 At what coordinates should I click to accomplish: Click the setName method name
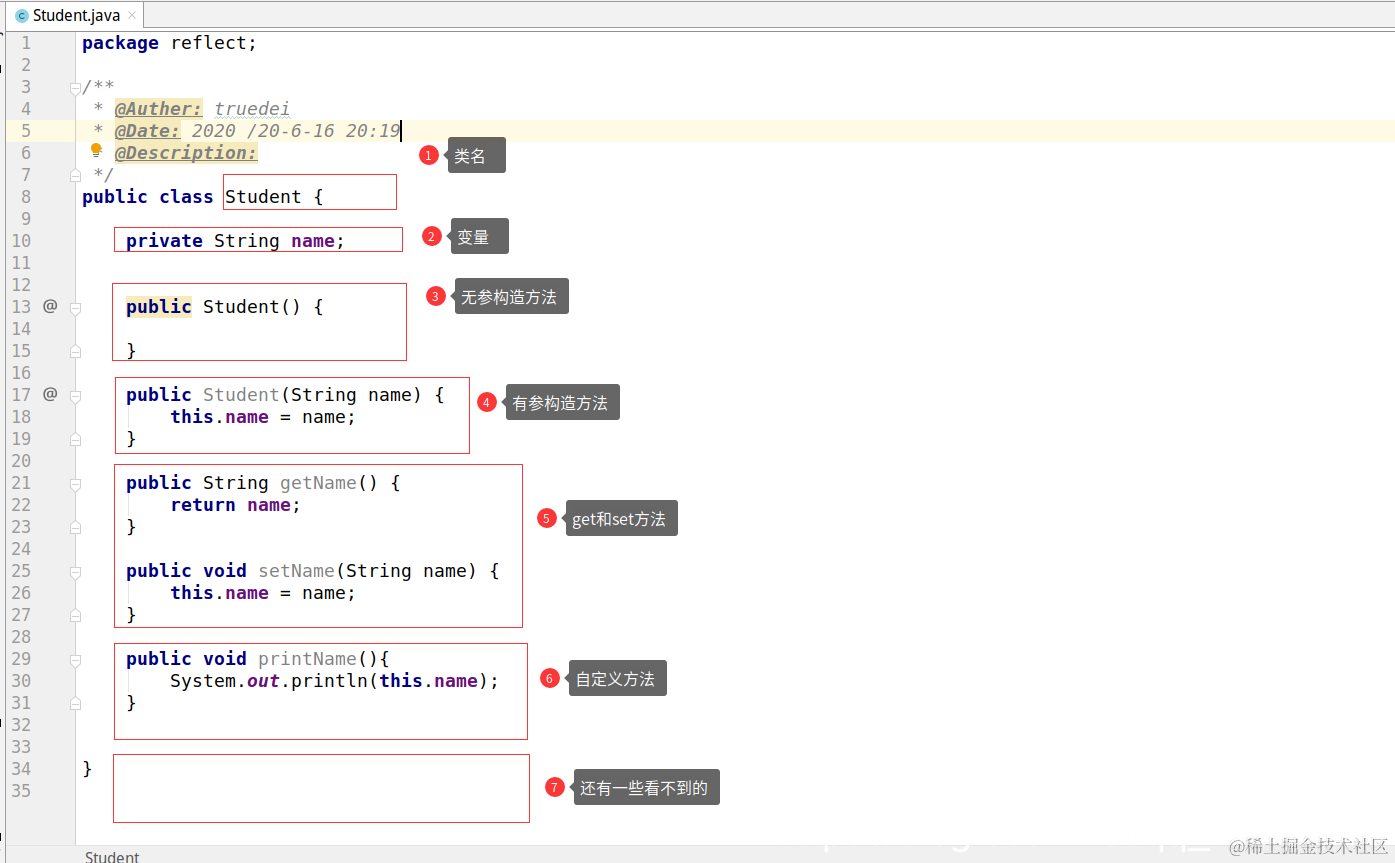coord(296,571)
